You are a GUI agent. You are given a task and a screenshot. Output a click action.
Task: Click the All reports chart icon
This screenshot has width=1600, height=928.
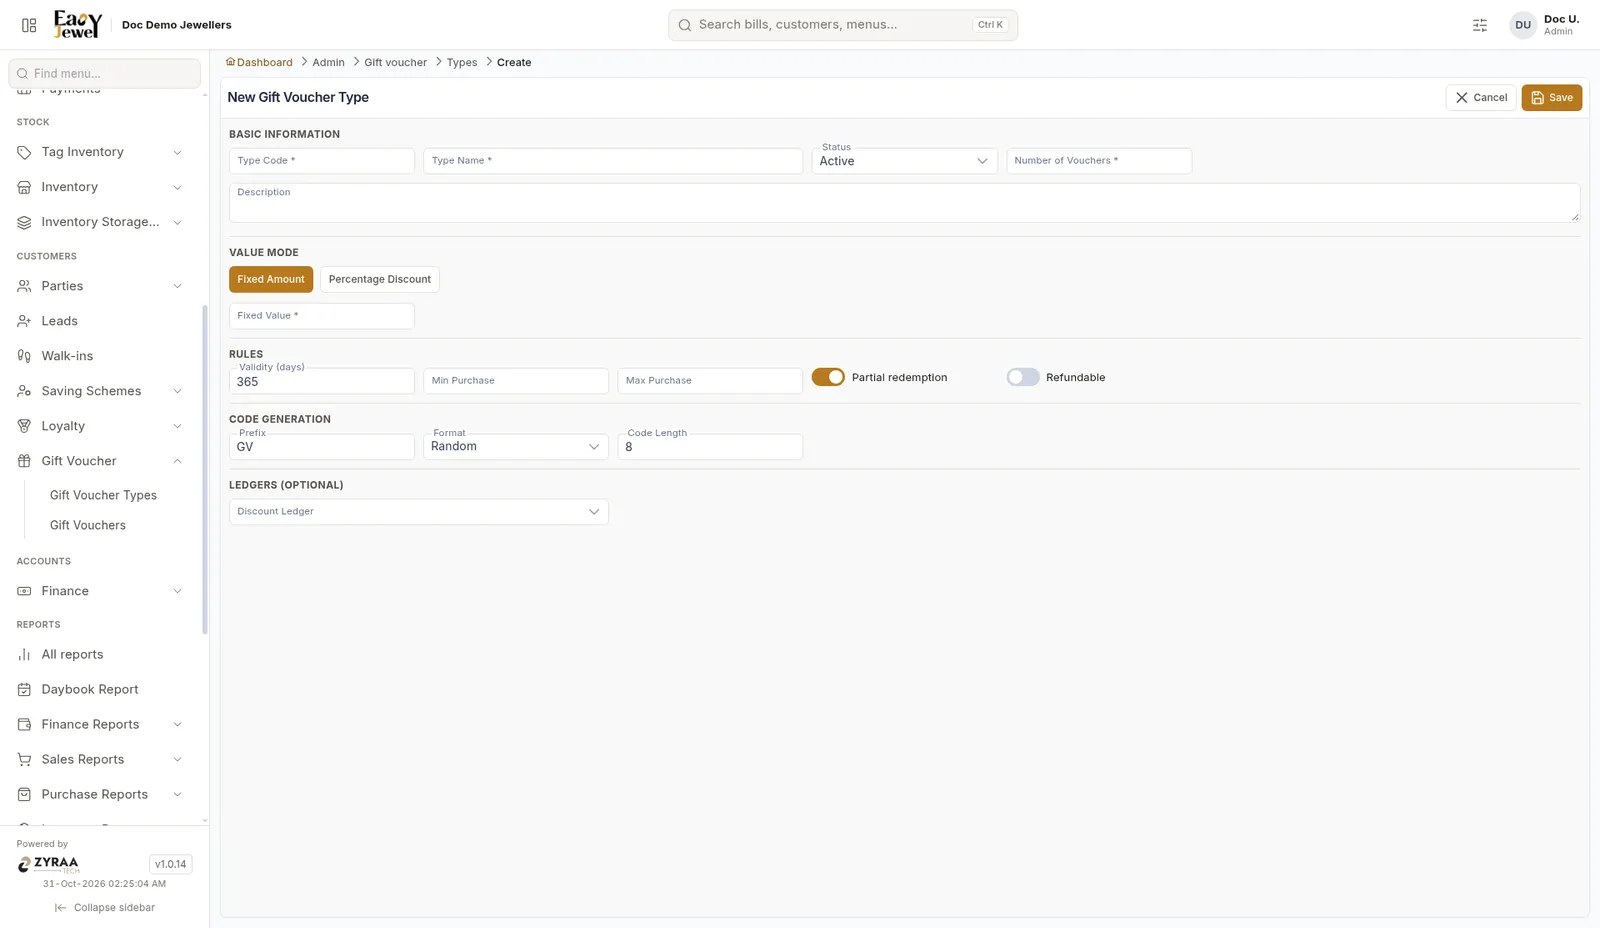pyautogui.click(x=24, y=654)
